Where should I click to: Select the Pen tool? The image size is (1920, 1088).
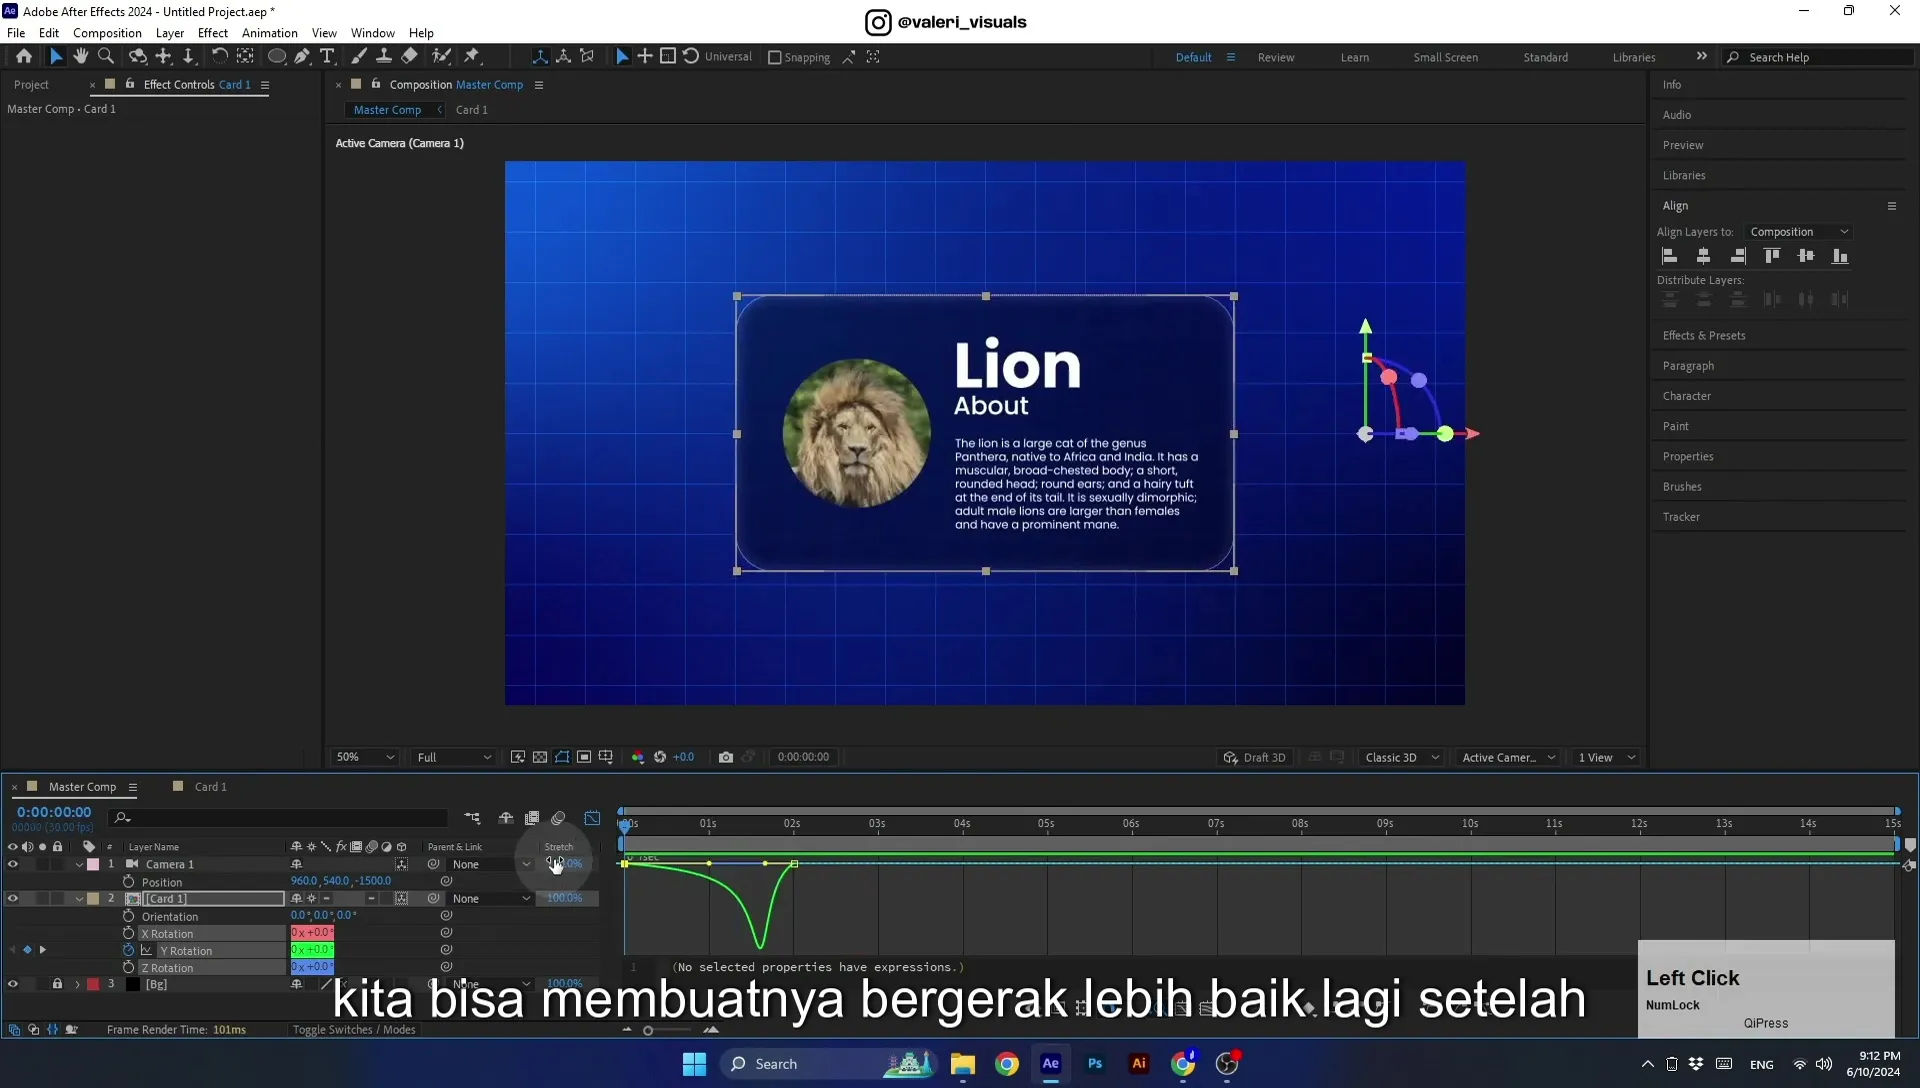[302, 57]
